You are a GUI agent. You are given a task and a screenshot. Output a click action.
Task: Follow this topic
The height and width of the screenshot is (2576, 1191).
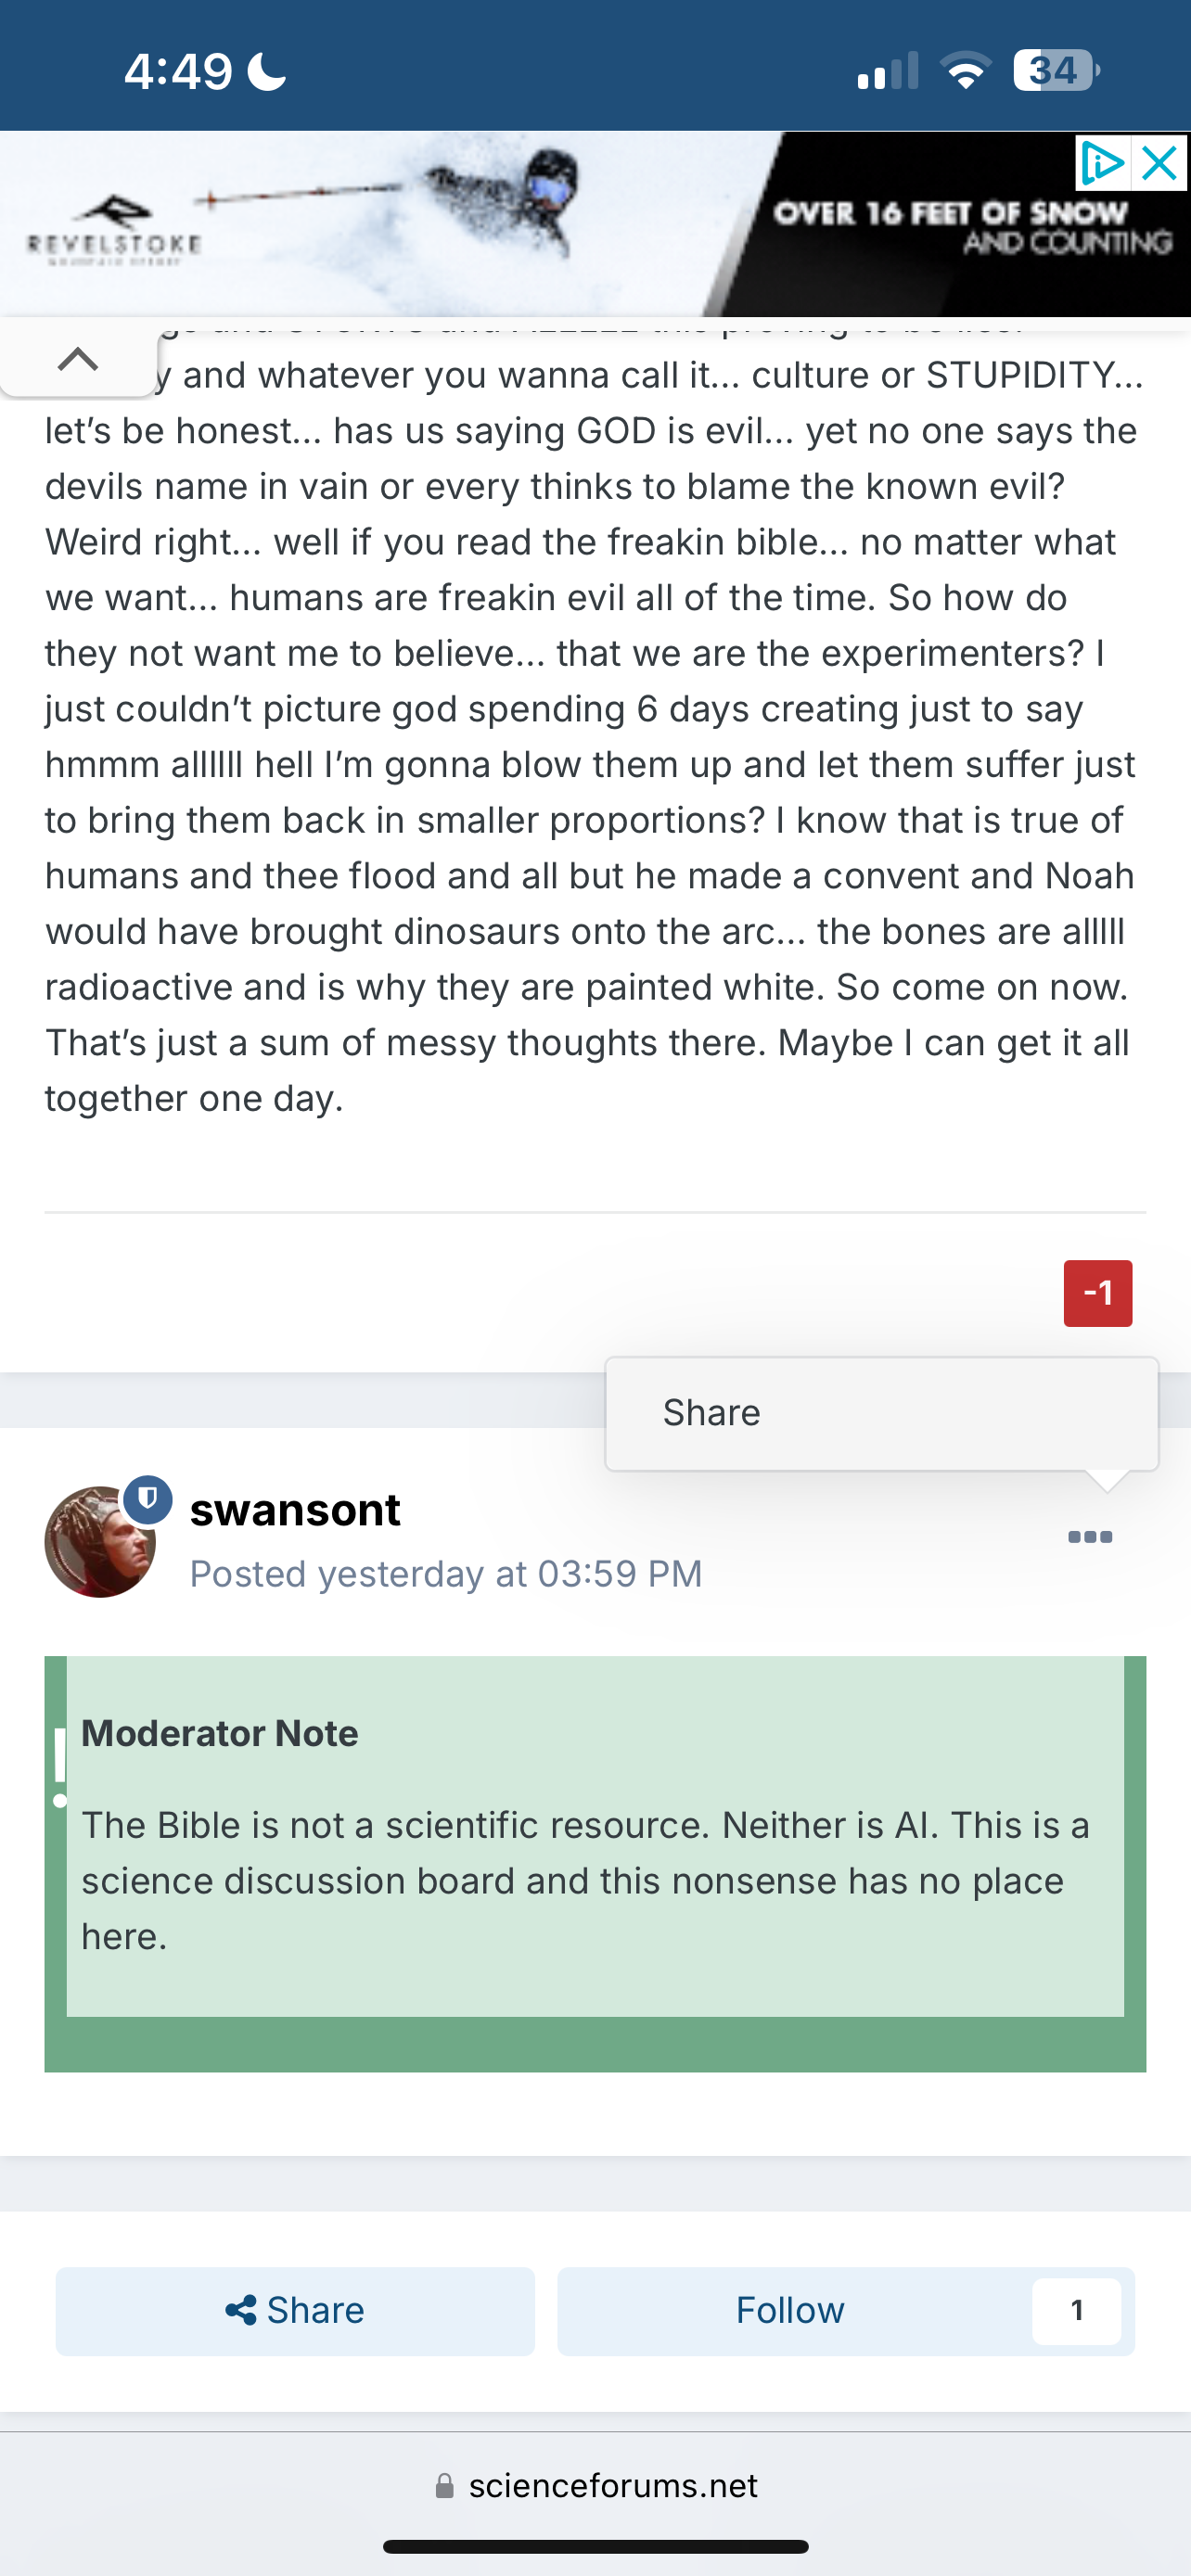(x=790, y=2311)
